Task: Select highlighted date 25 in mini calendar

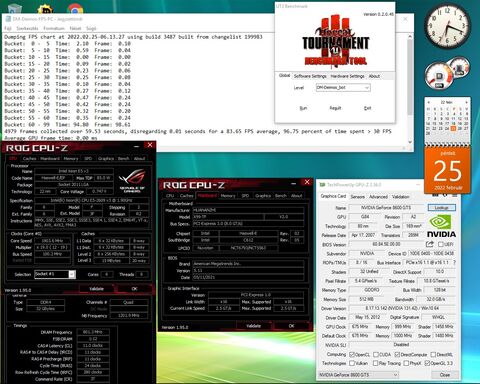Action: click(x=453, y=128)
